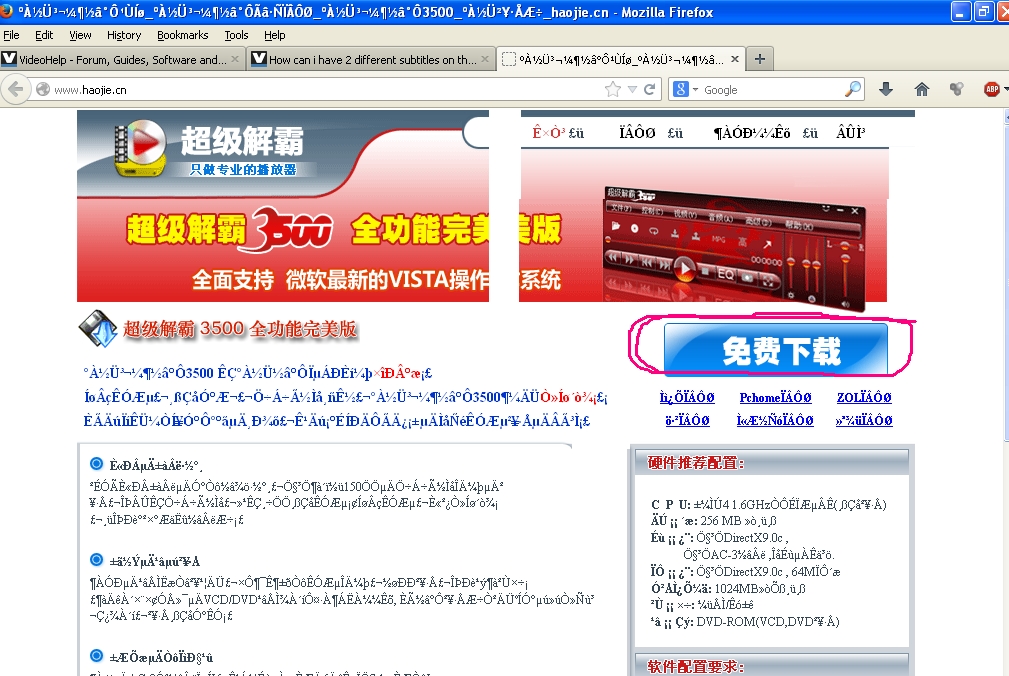
Task: Go to the Home page icon
Action: pos(921,89)
